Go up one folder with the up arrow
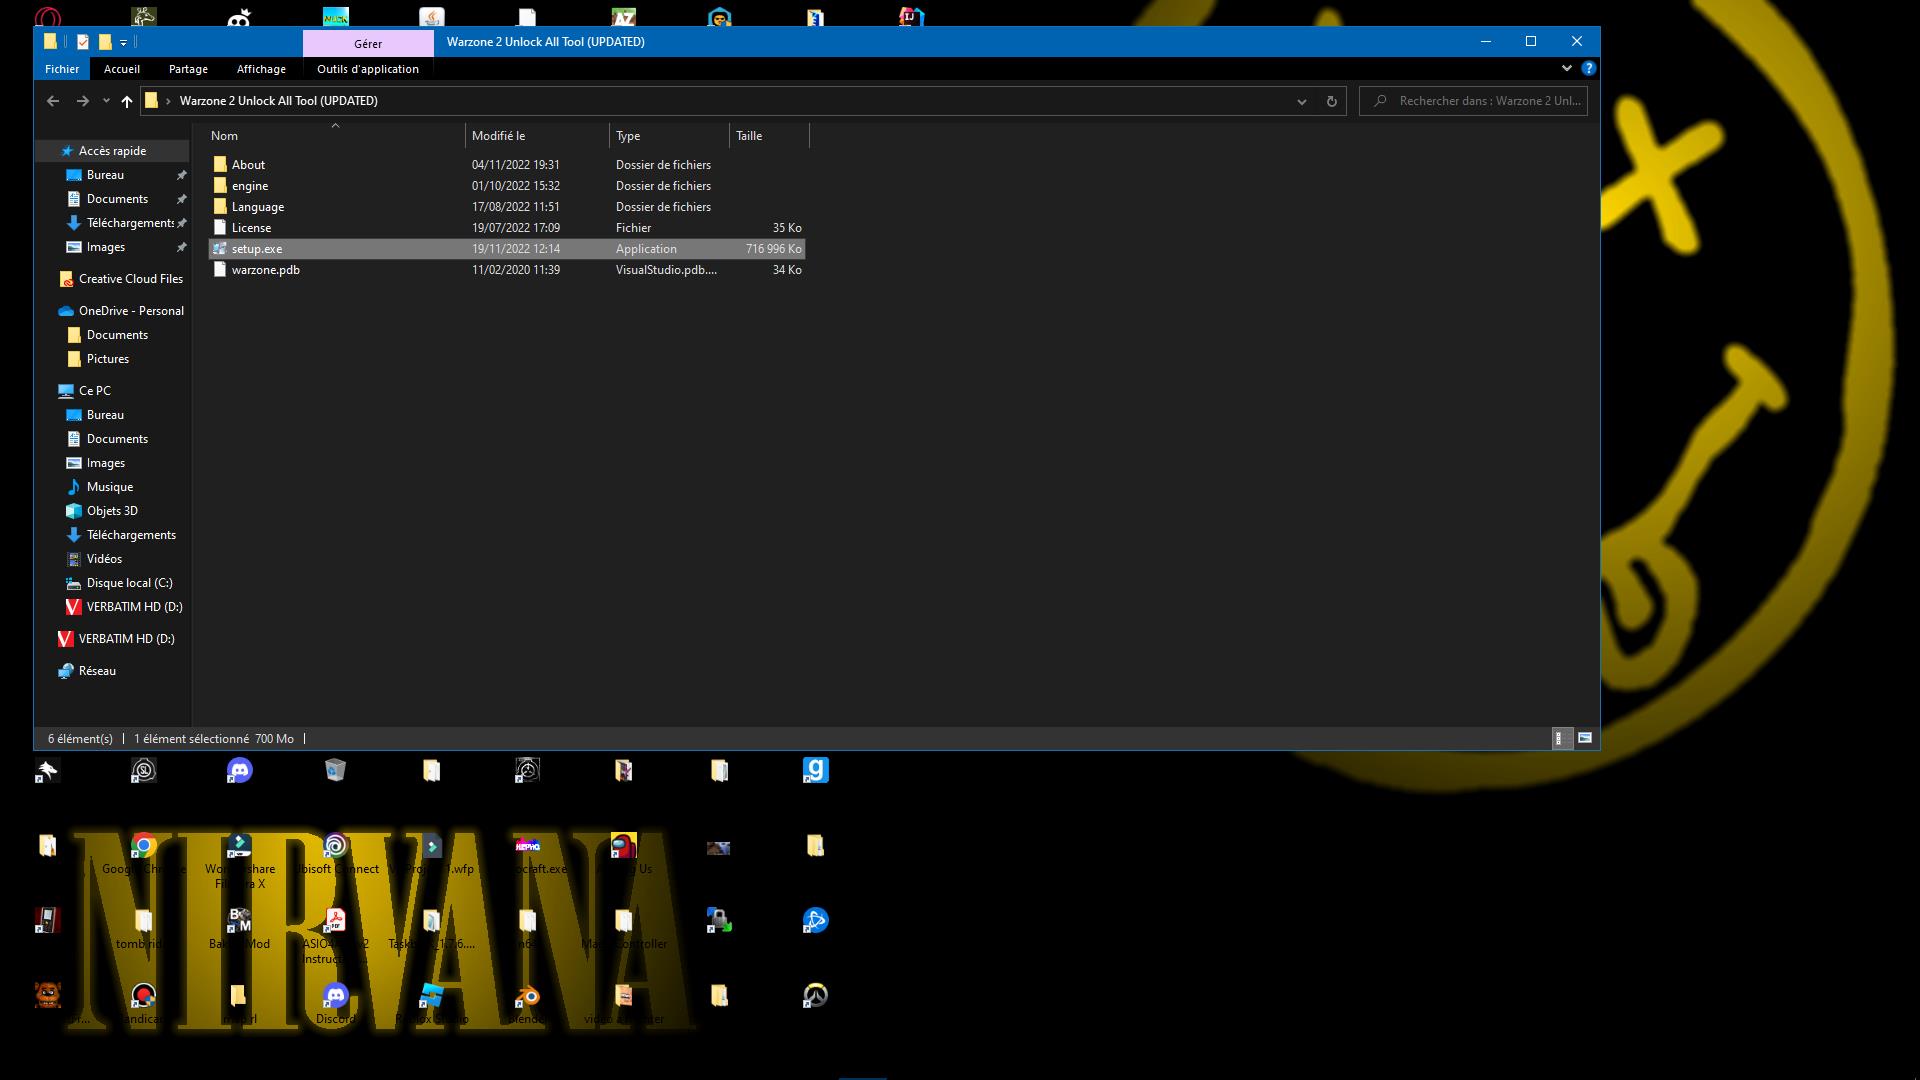Screen dimensions: 1920x1080 [x=126, y=101]
